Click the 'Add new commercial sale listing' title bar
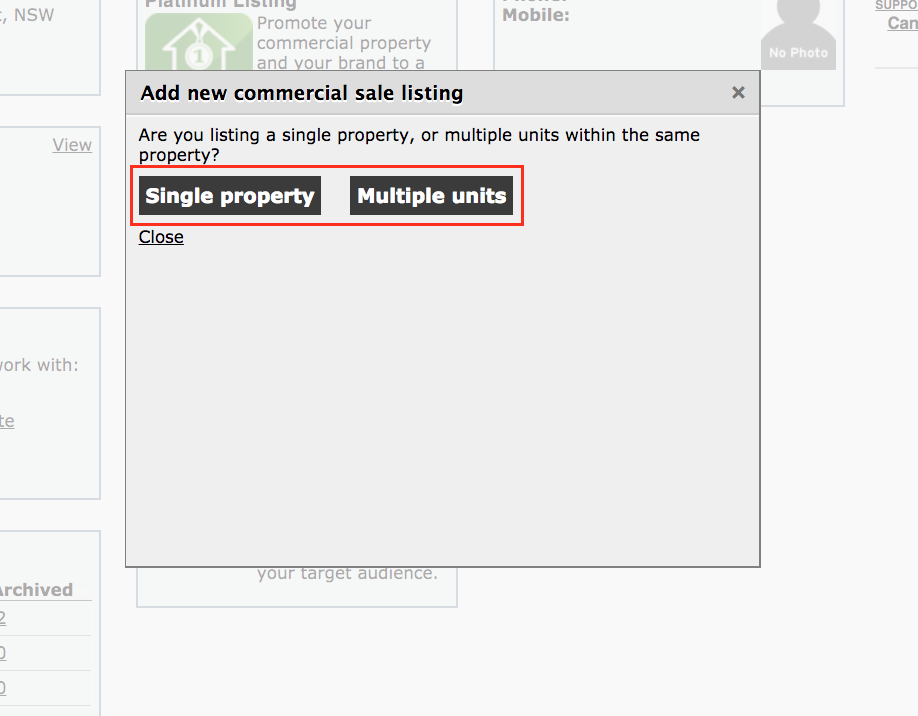The image size is (918, 716). [443, 93]
